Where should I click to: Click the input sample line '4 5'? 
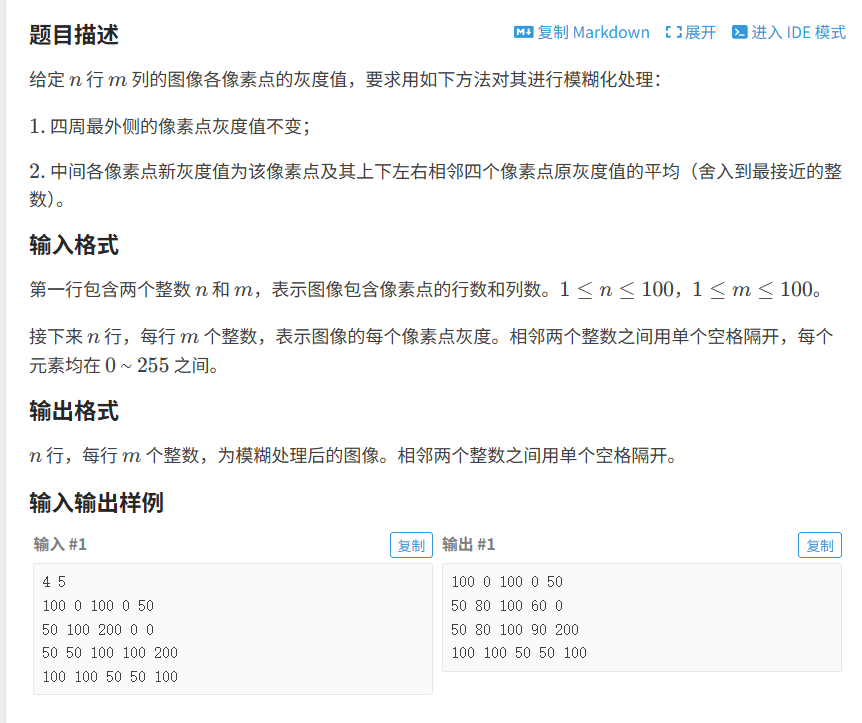(54, 582)
